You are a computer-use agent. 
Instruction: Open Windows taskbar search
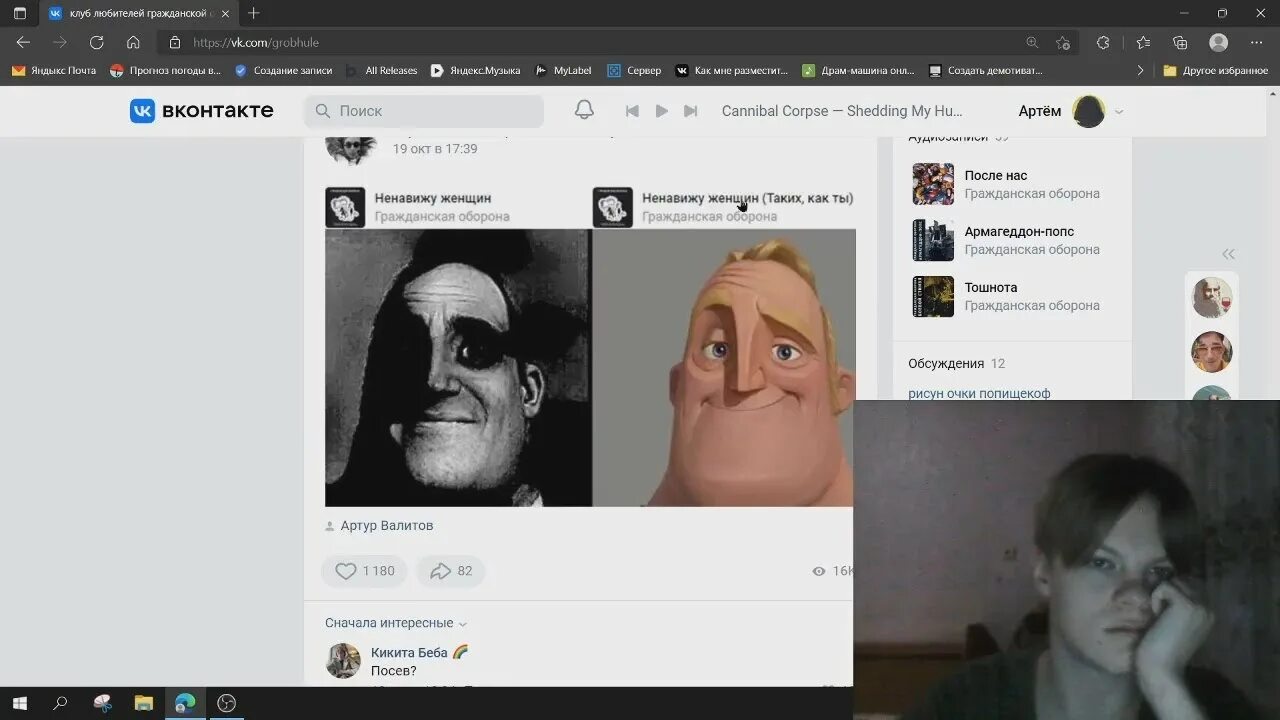pyautogui.click(x=60, y=703)
